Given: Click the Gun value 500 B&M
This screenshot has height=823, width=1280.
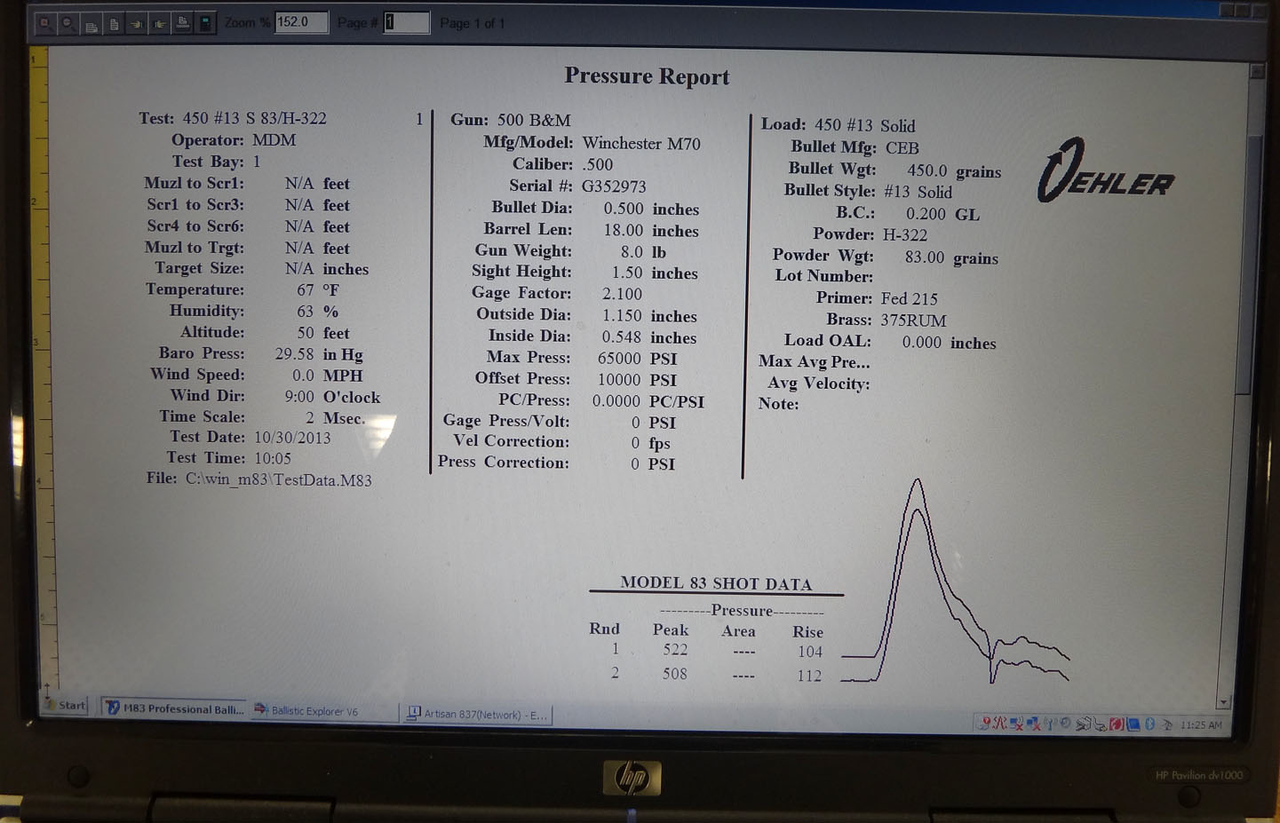Looking at the screenshot, I should (532, 120).
